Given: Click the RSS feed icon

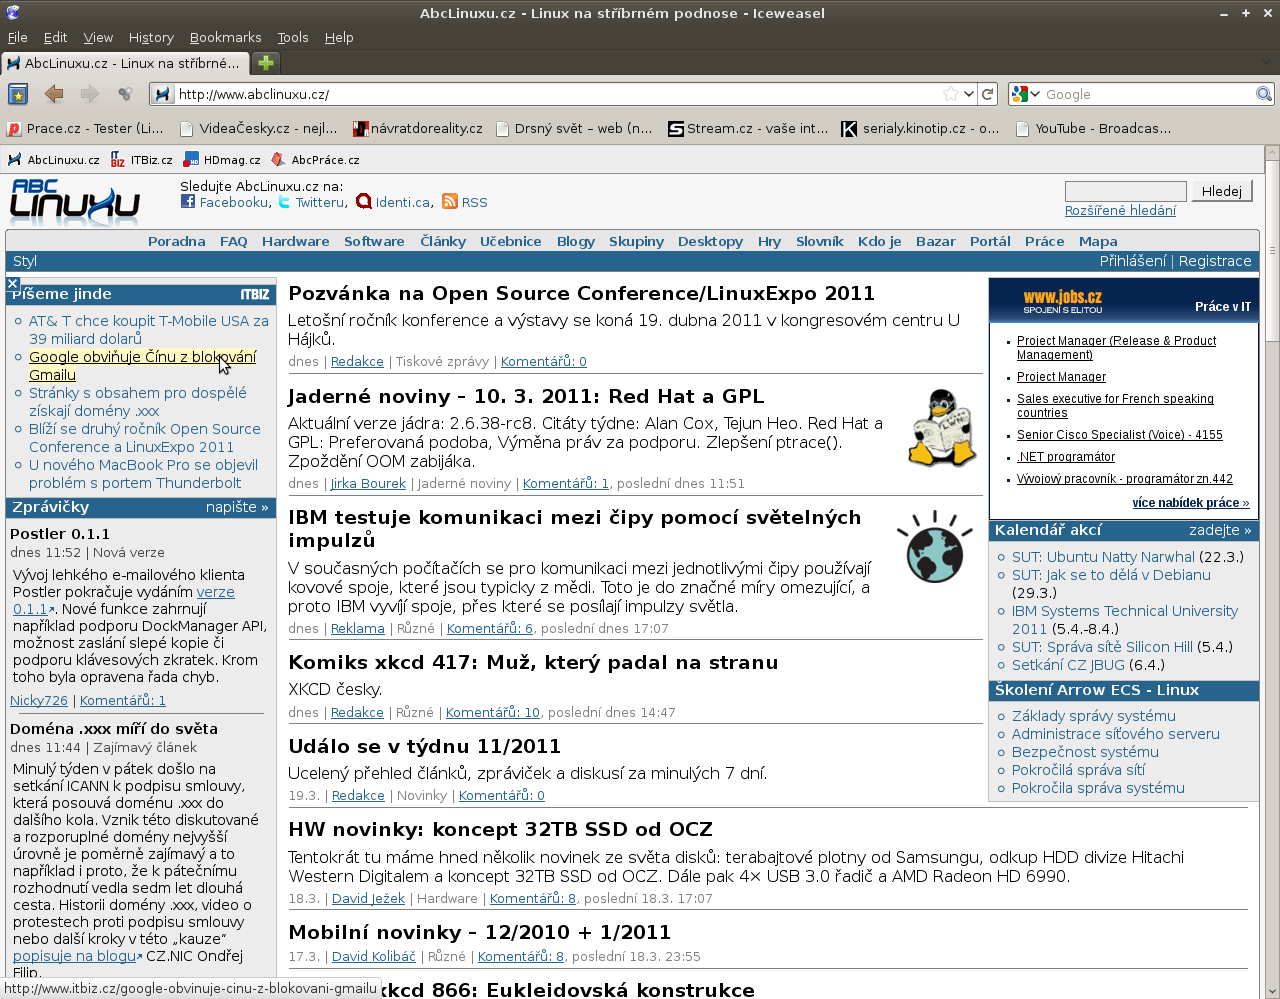Looking at the screenshot, I should (450, 202).
